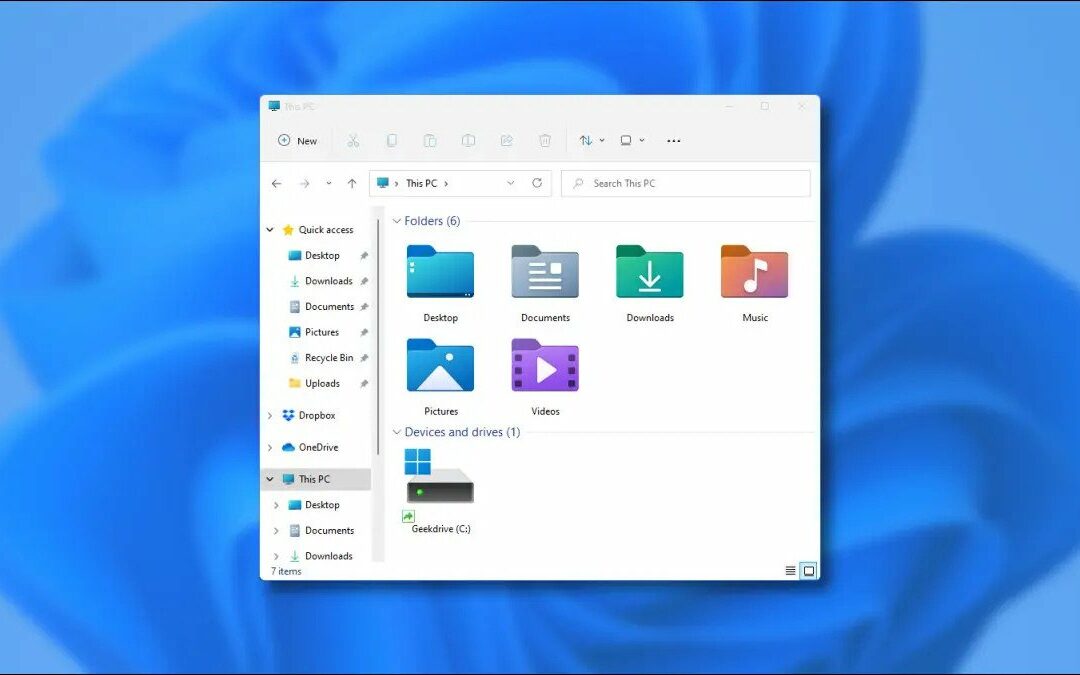
Task: Select the Geekdrive (C:) drive
Action: point(440,491)
